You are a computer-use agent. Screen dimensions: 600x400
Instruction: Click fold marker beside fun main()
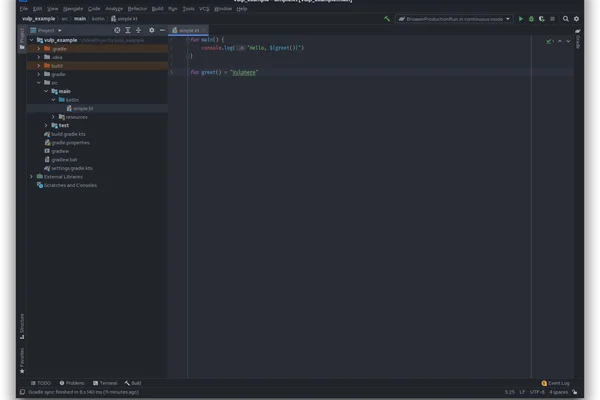188,39
